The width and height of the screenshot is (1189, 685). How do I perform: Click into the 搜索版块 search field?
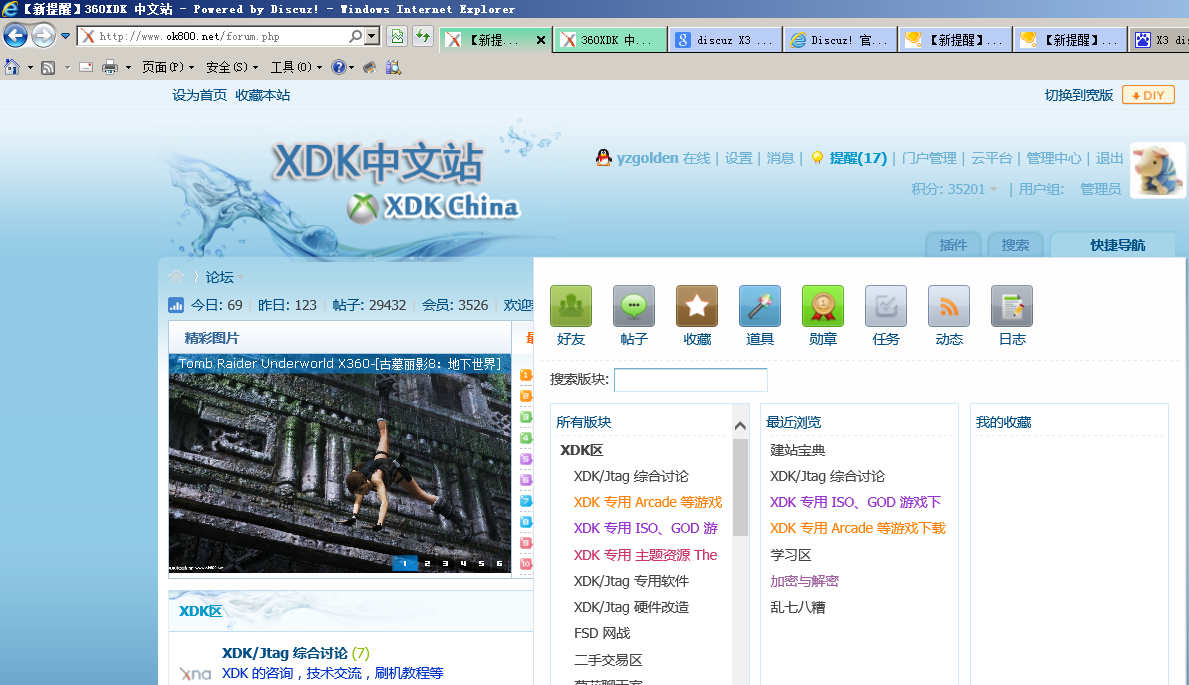pyautogui.click(x=690, y=379)
